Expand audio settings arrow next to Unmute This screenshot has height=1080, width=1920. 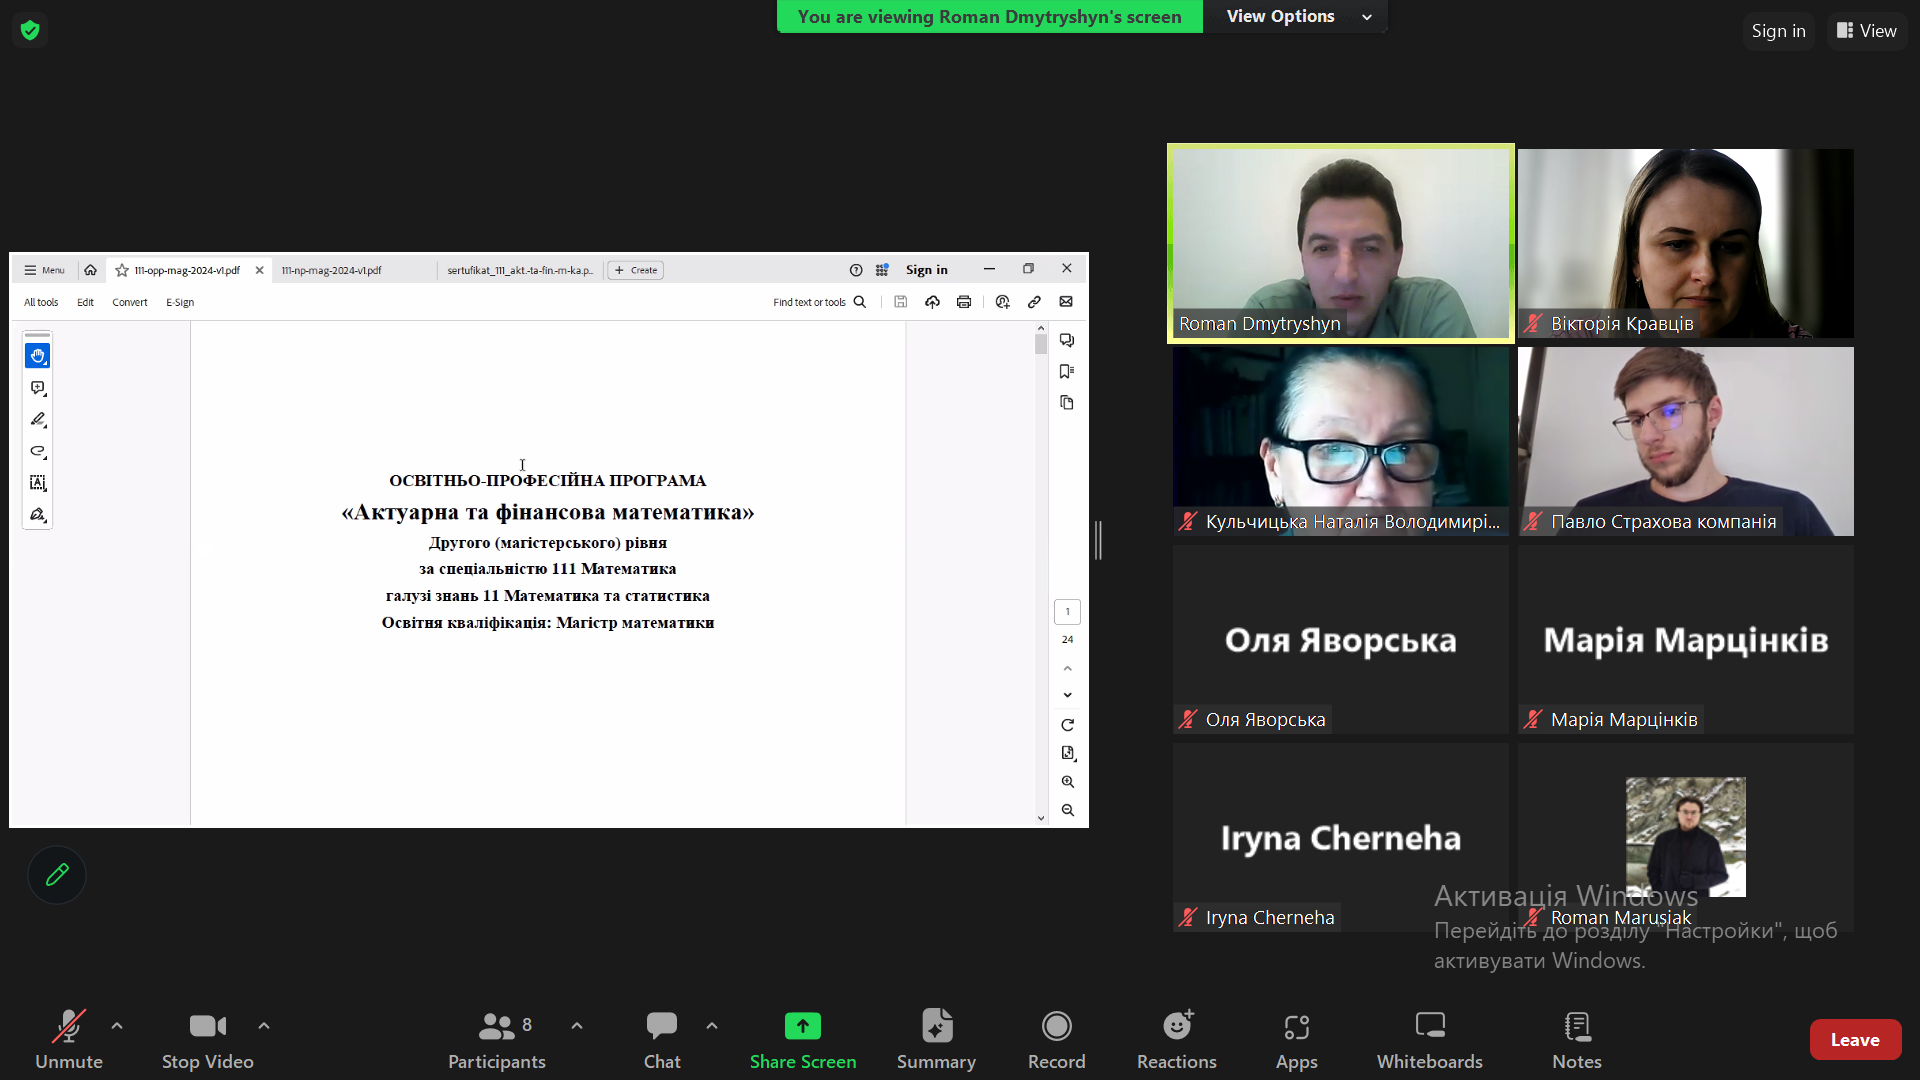117,1026
